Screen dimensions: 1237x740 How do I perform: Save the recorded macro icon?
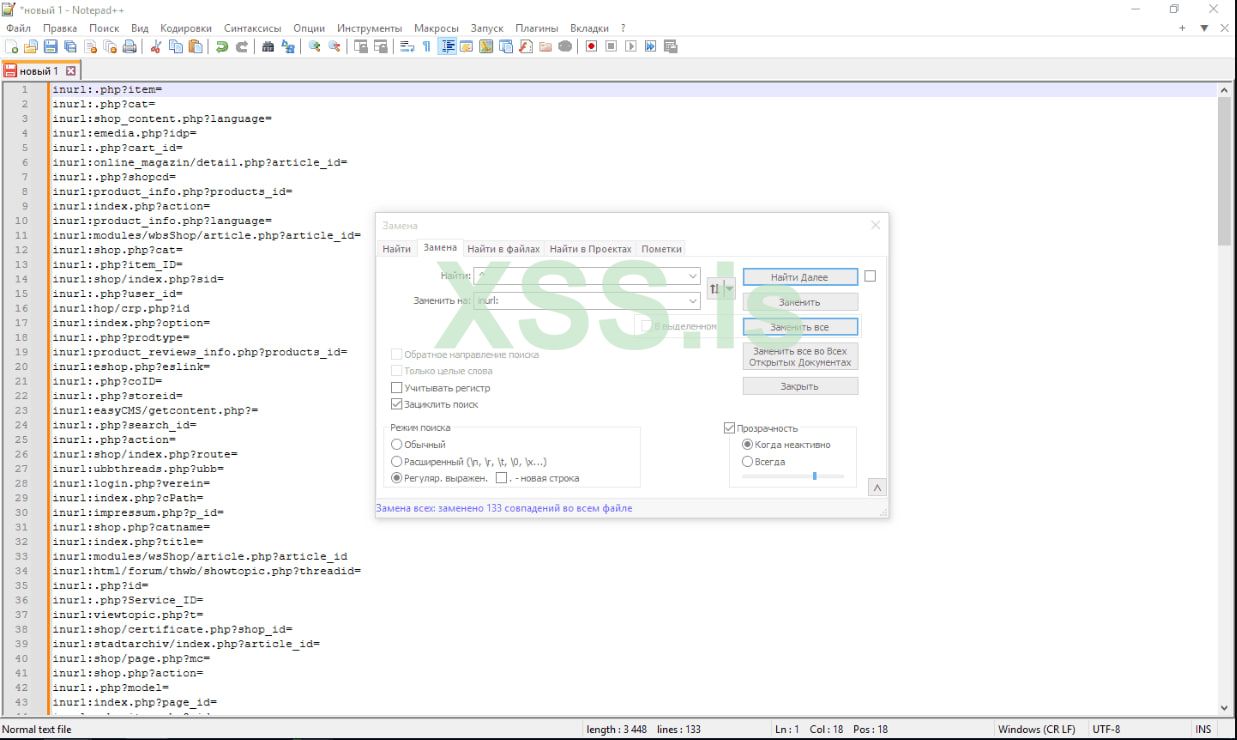click(x=670, y=46)
